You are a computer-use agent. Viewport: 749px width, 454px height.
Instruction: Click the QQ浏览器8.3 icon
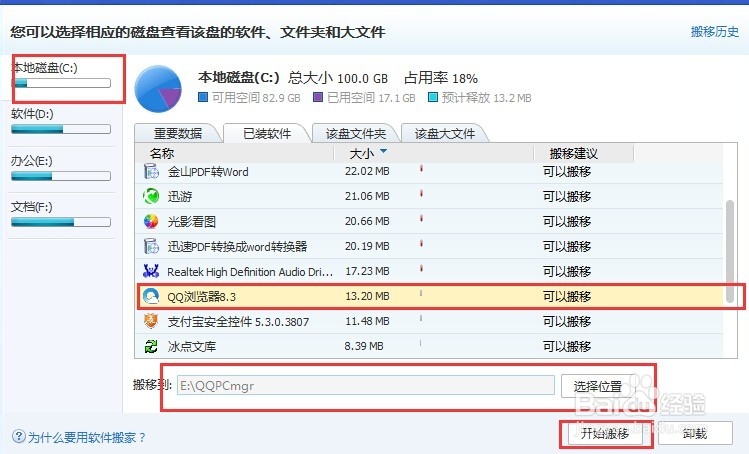click(x=151, y=296)
